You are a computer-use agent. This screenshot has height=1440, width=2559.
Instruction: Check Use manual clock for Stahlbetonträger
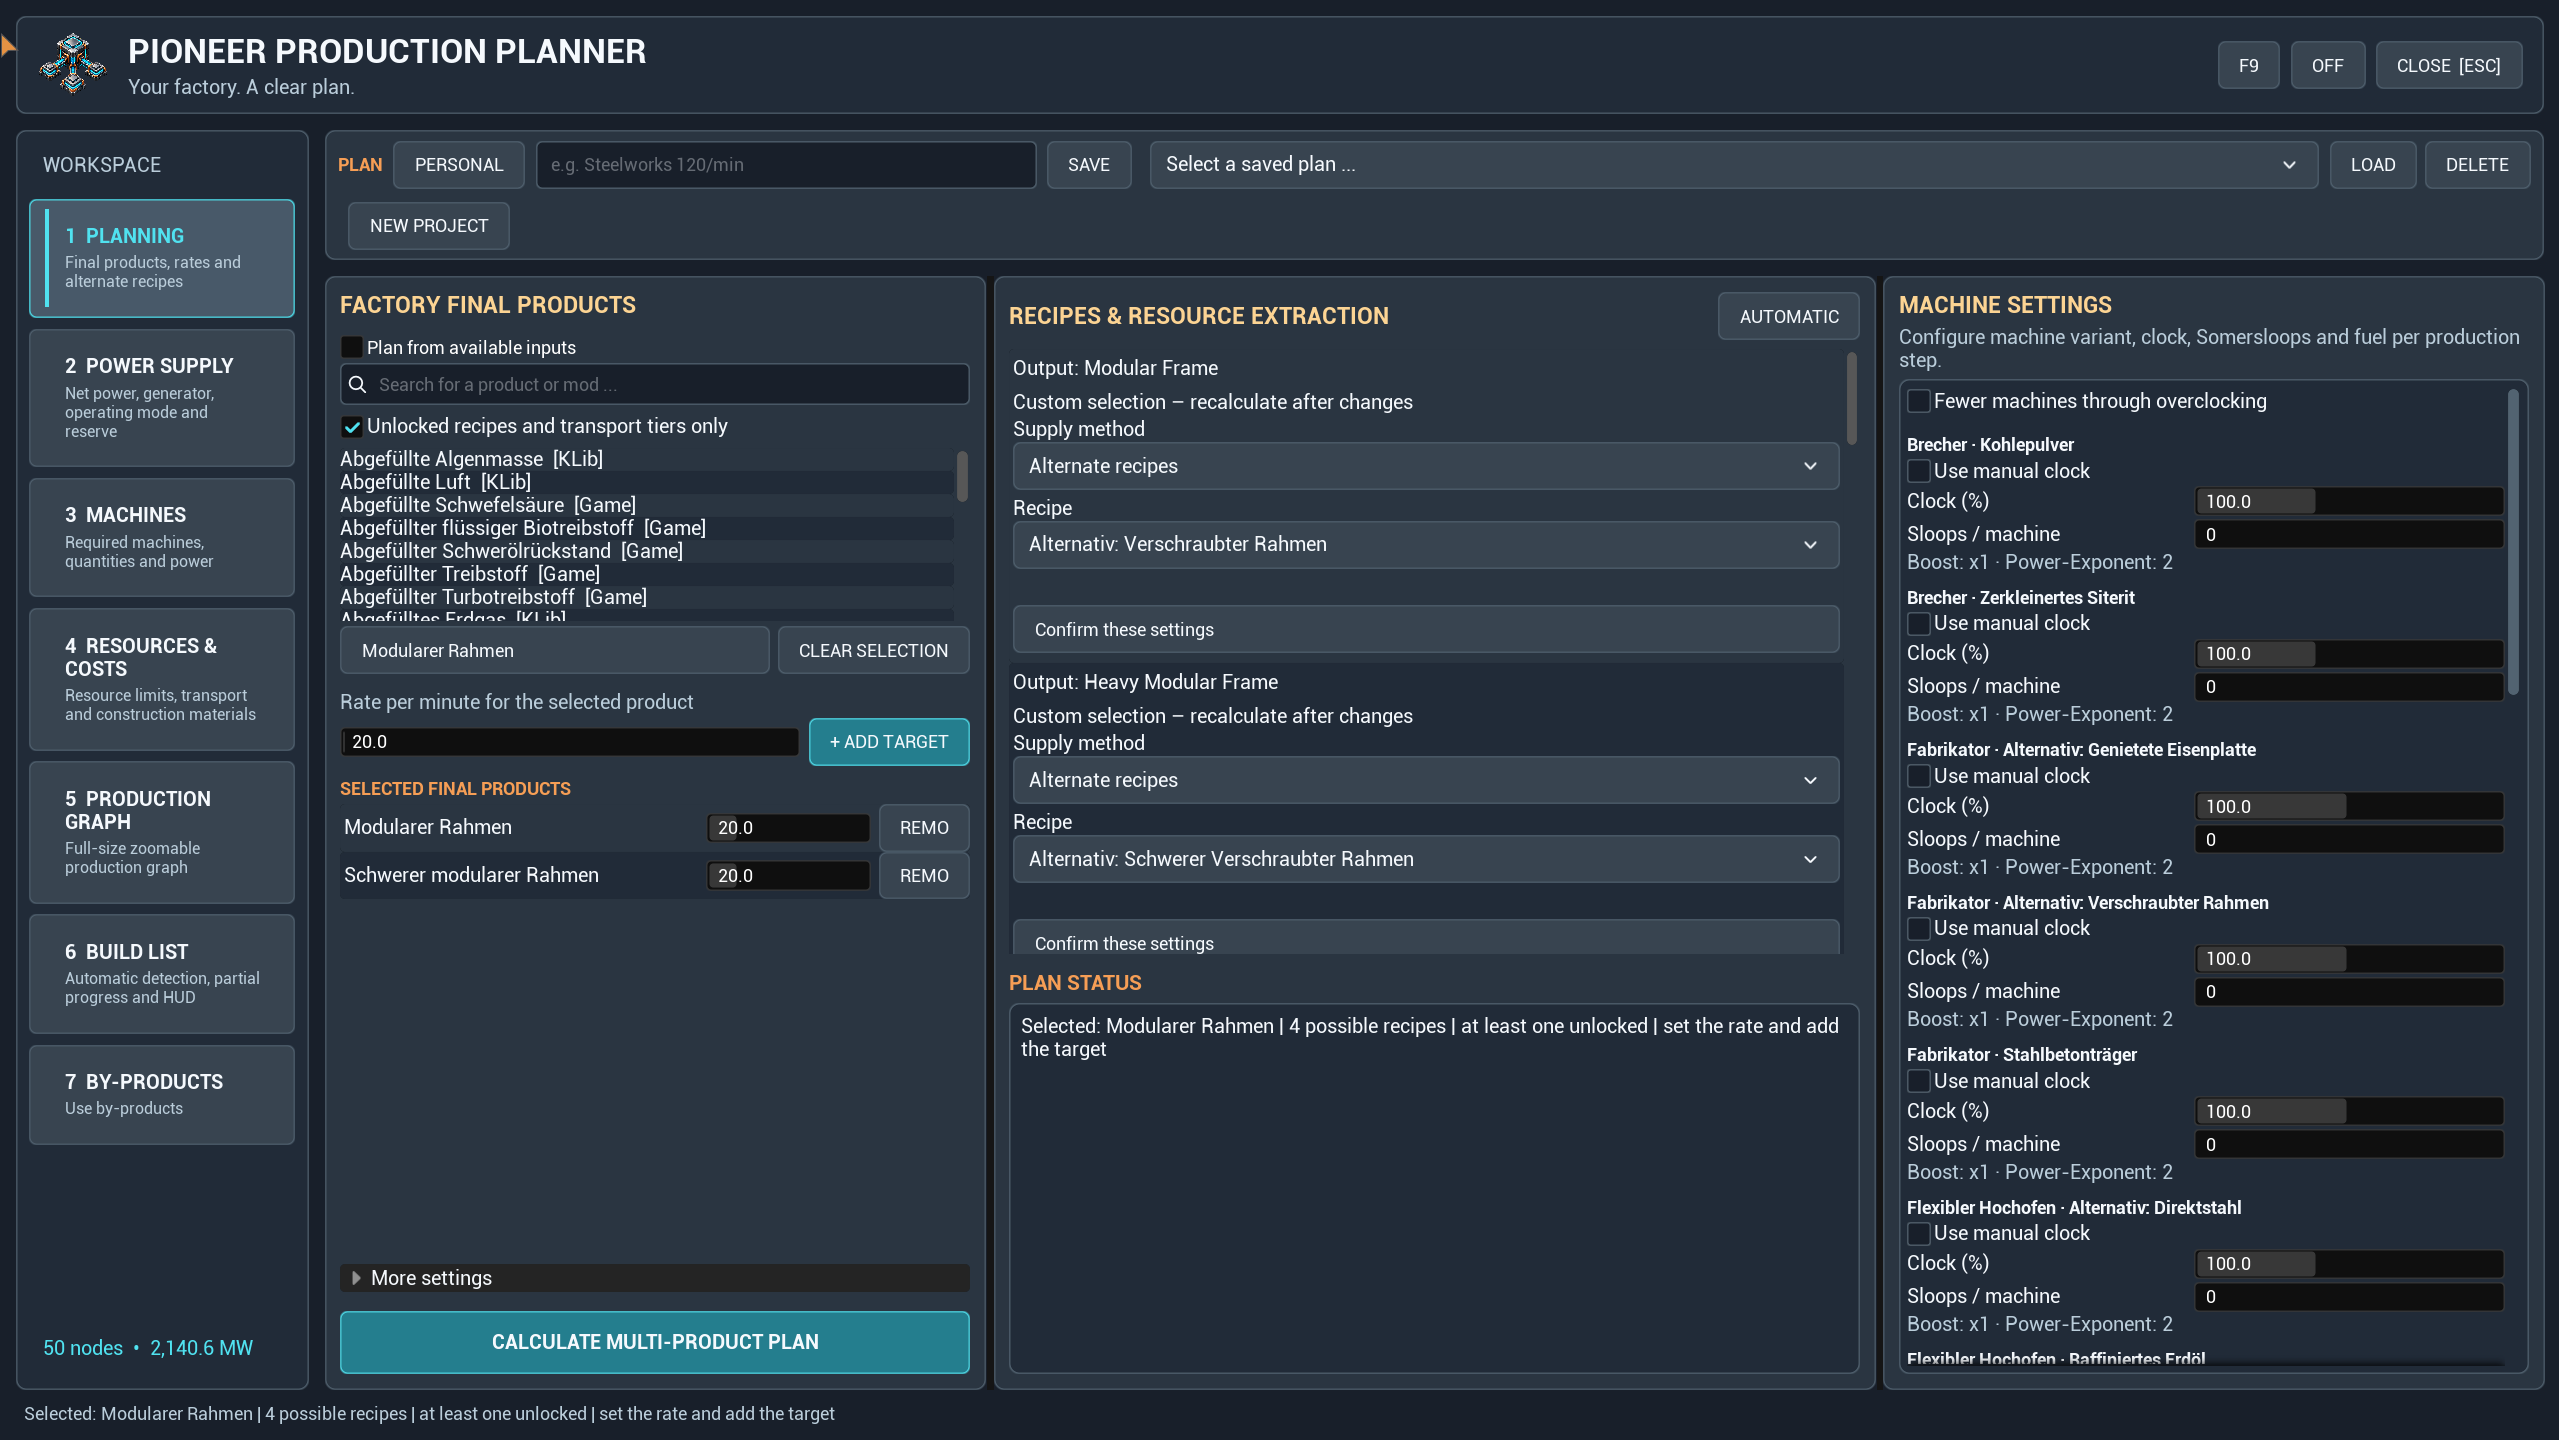pos(1919,1081)
